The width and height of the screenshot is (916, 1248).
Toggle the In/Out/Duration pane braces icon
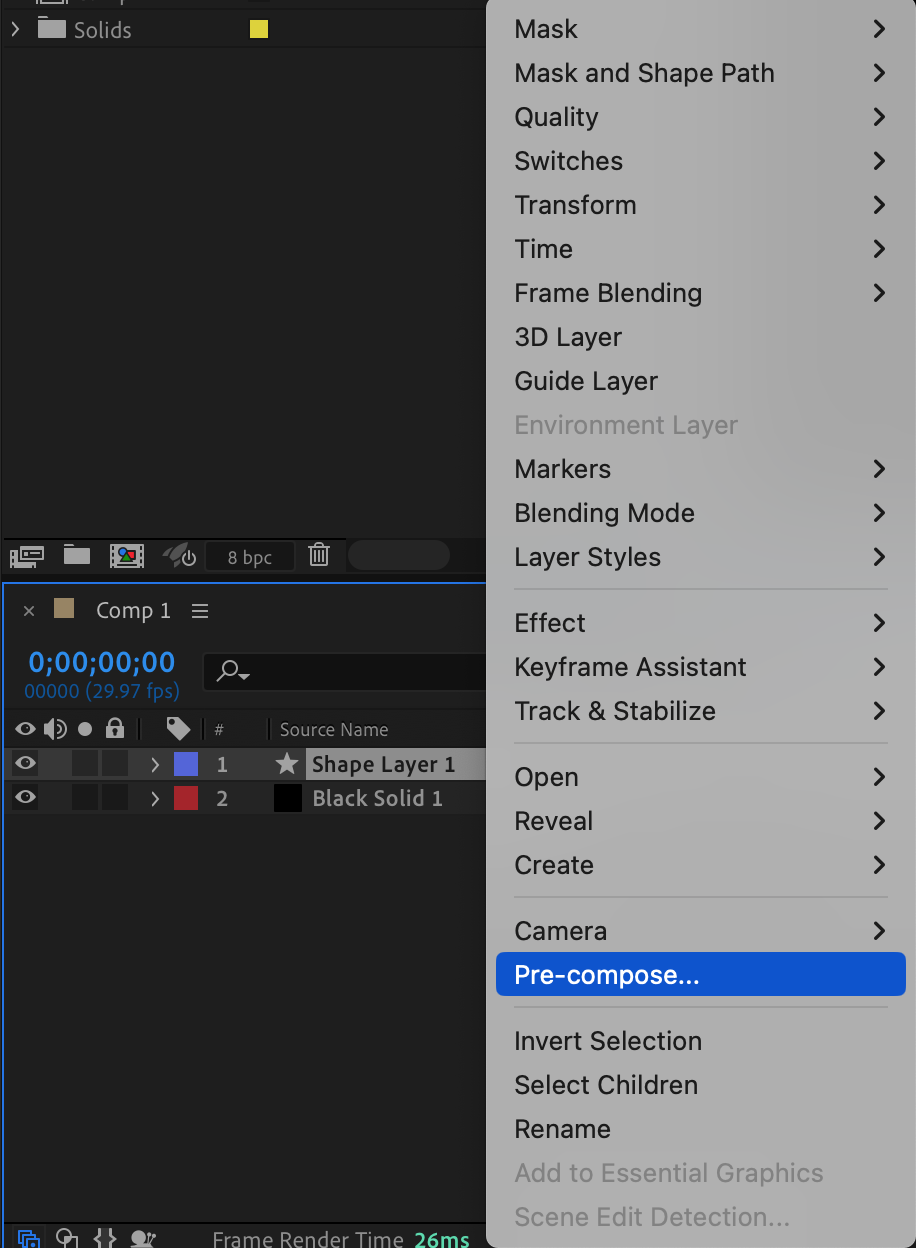[x=105, y=1238]
